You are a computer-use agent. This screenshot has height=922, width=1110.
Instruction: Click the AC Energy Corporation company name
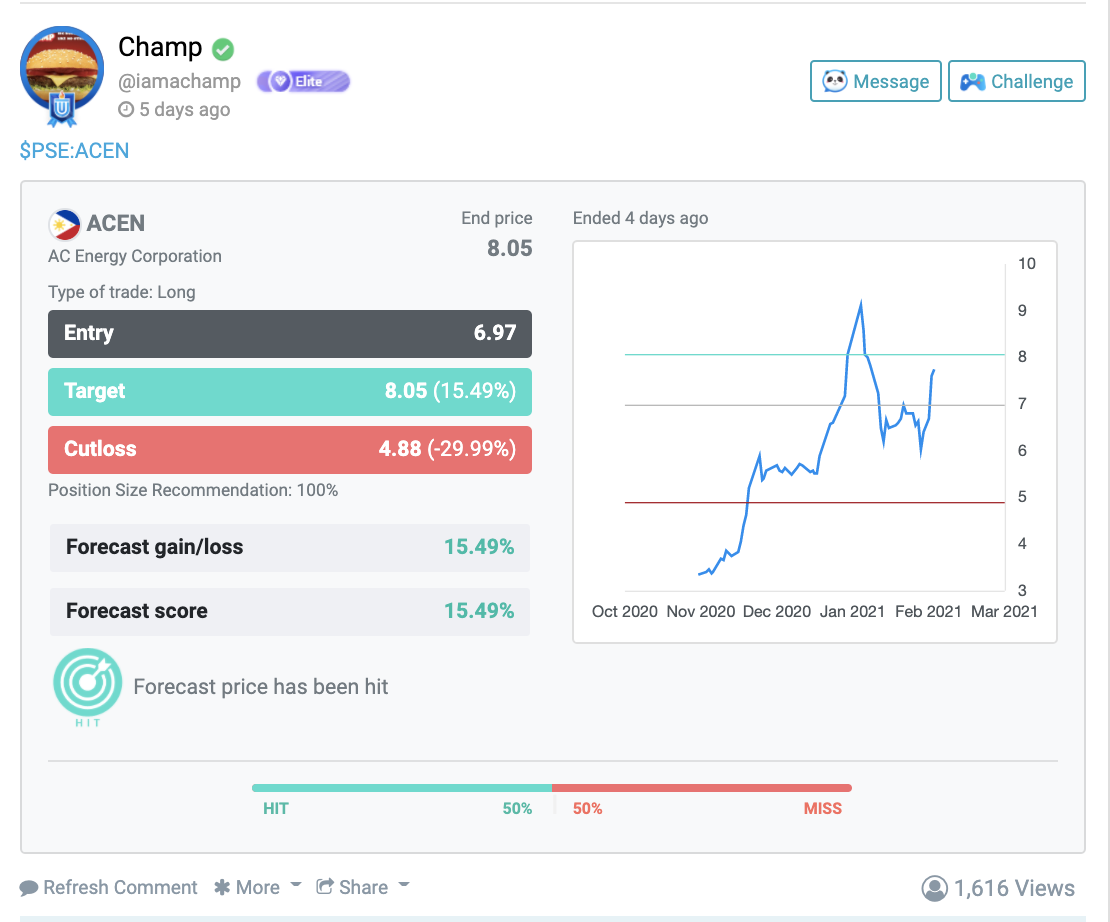pyautogui.click(x=135, y=256)
